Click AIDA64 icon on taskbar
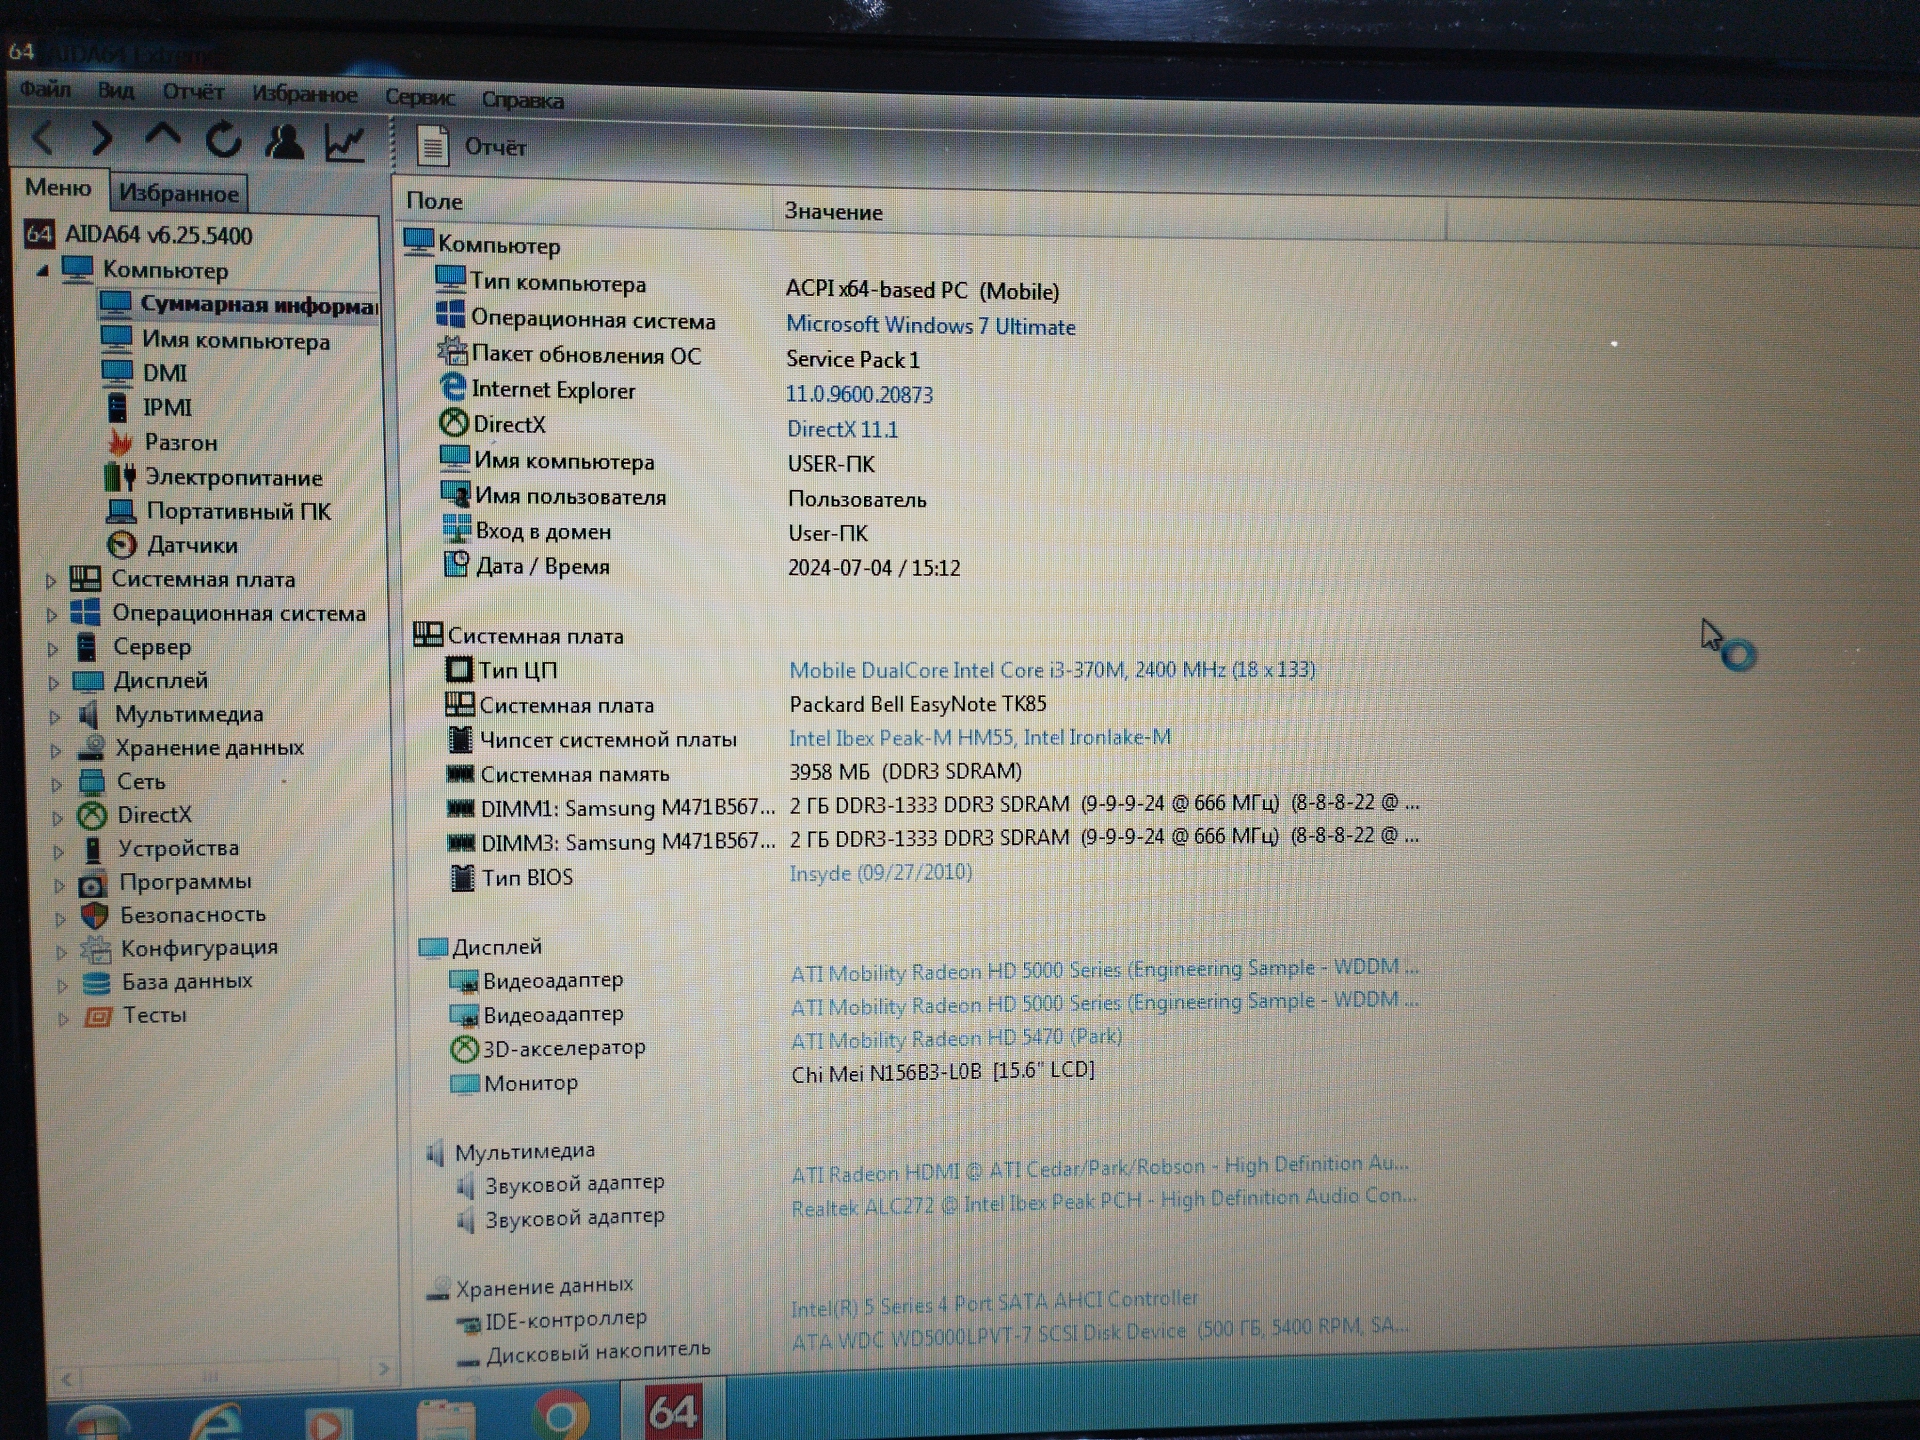 click(672, 1412)
